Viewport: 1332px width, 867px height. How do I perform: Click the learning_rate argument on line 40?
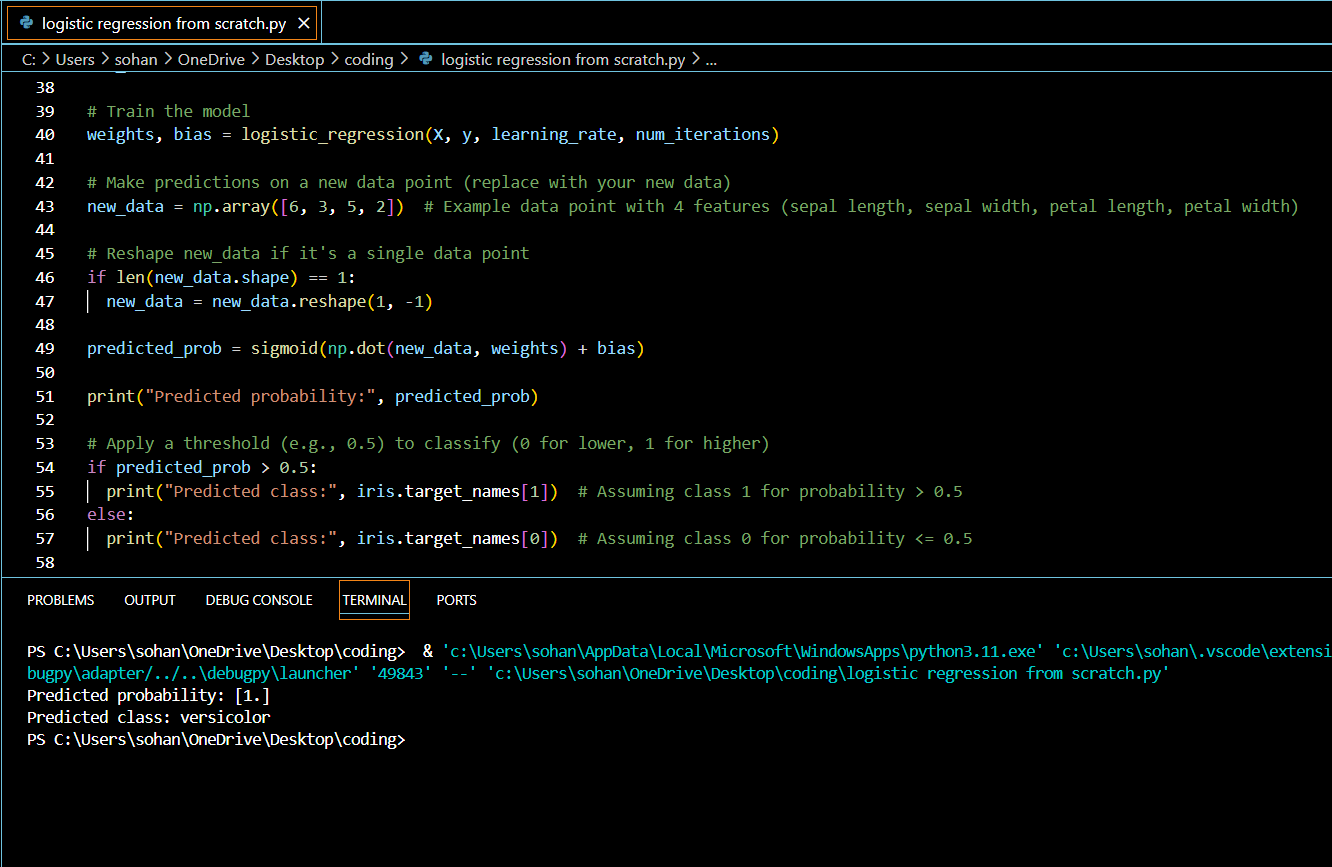[554, 135]
